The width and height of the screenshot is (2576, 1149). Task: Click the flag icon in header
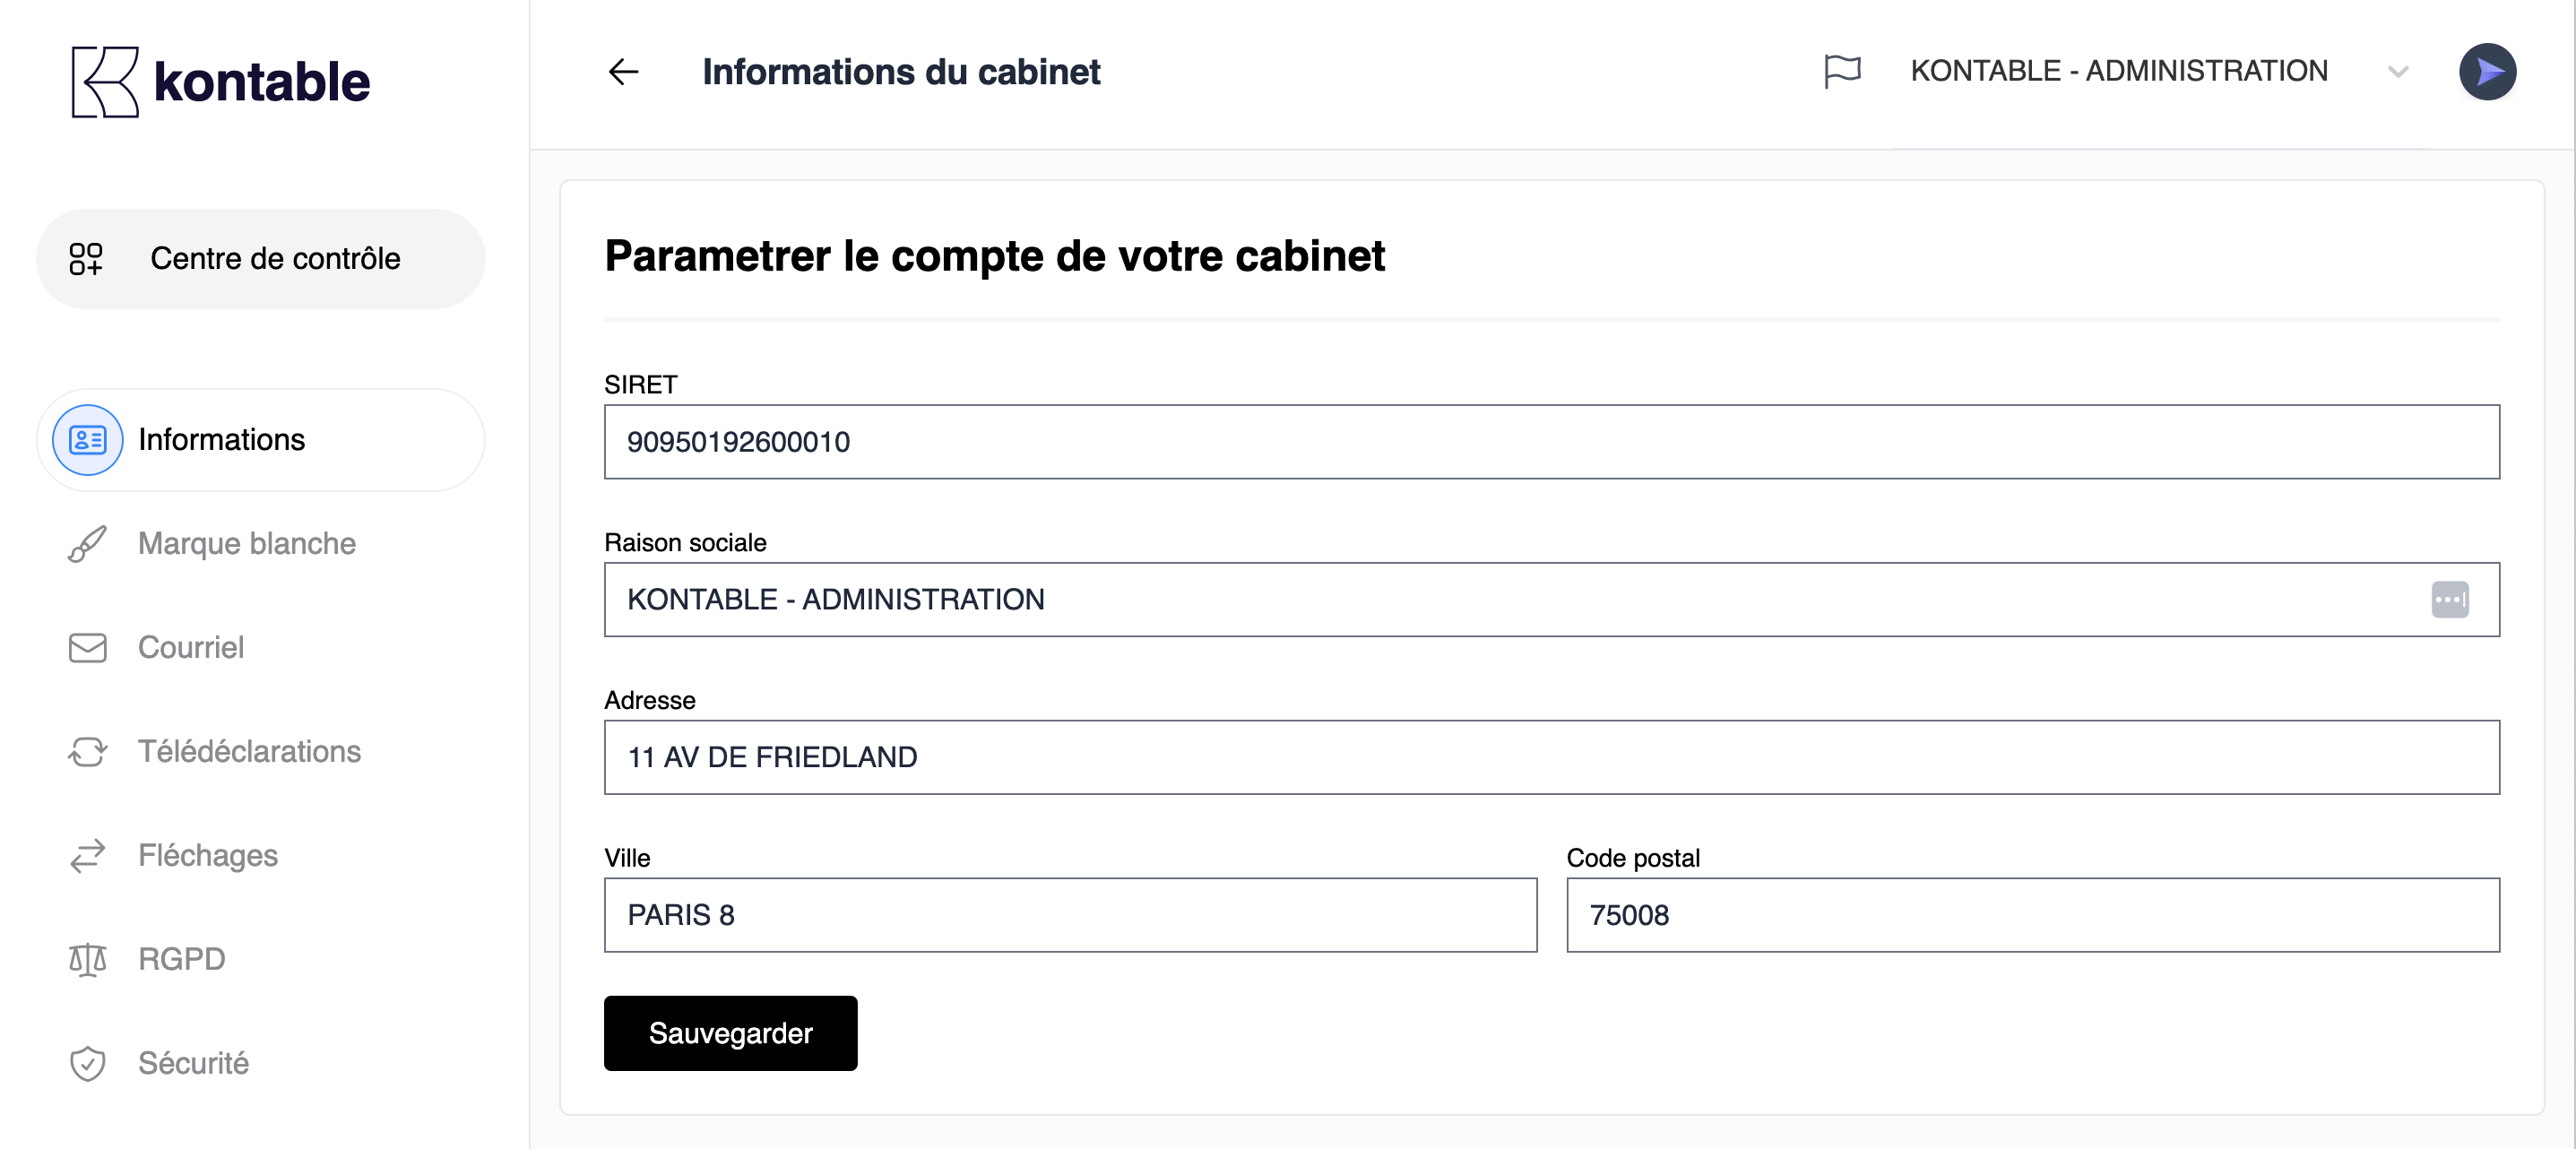coord(1842,72)
